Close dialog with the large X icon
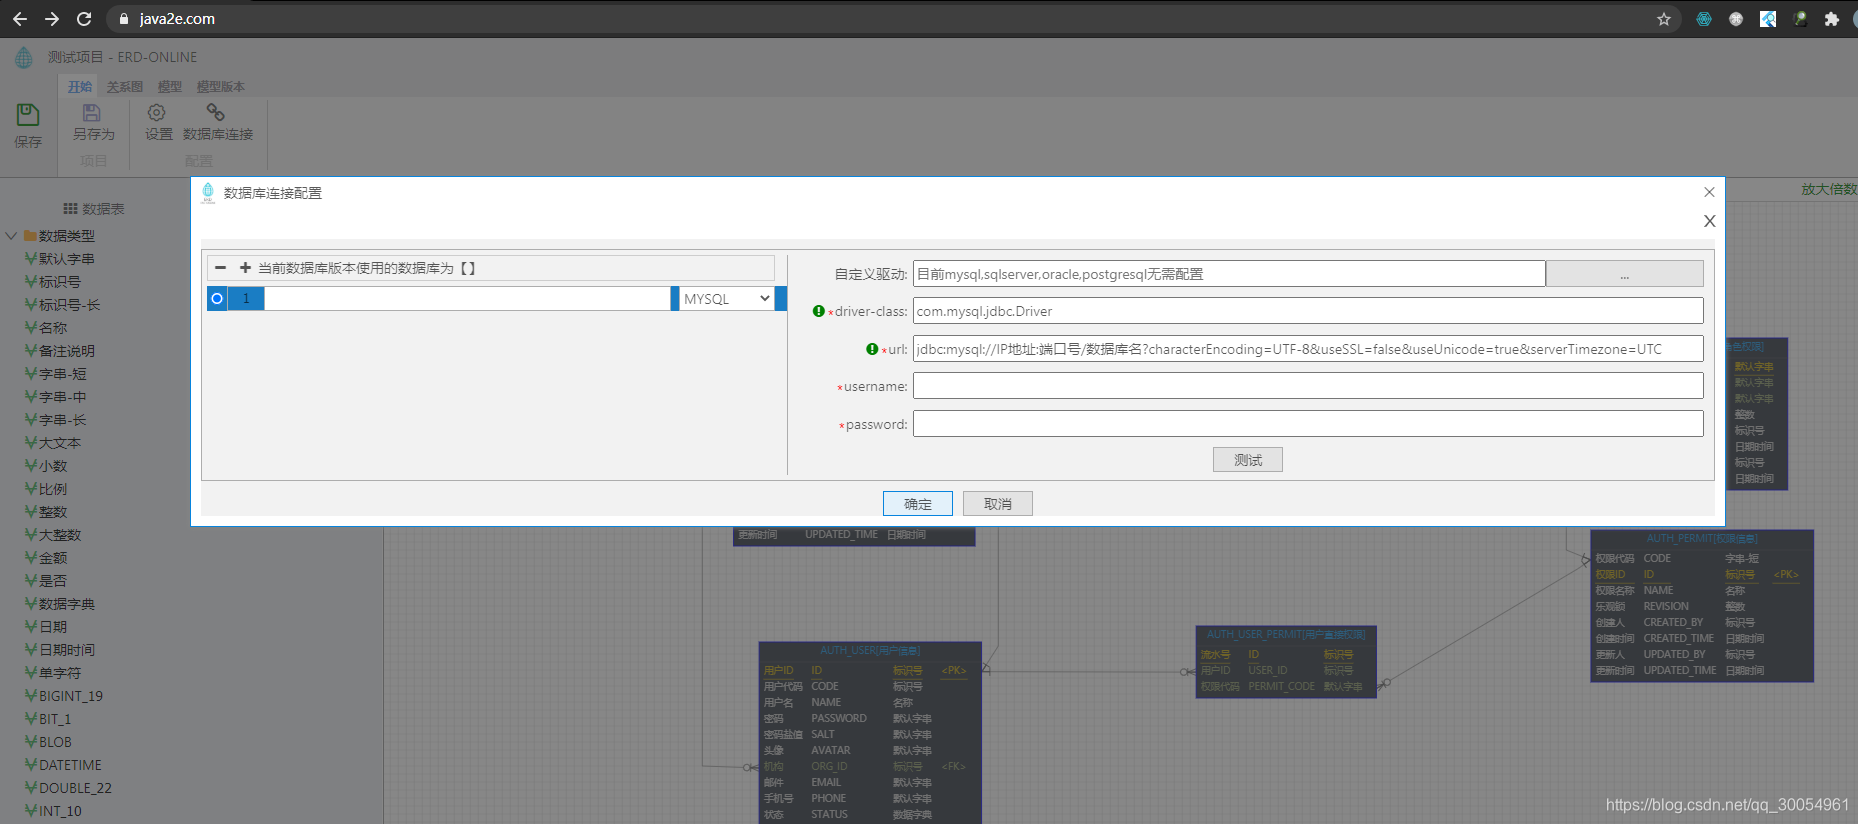 pyautogui.click(x=1710, y=221)
